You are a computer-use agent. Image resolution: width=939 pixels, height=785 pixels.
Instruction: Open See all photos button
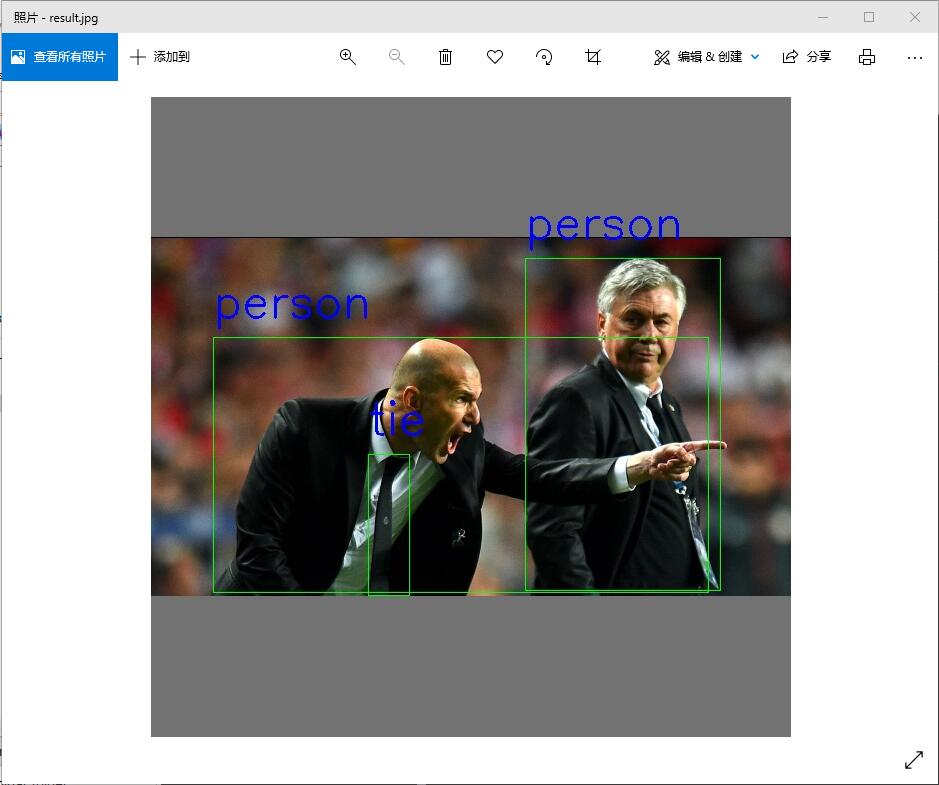point(59,57)
